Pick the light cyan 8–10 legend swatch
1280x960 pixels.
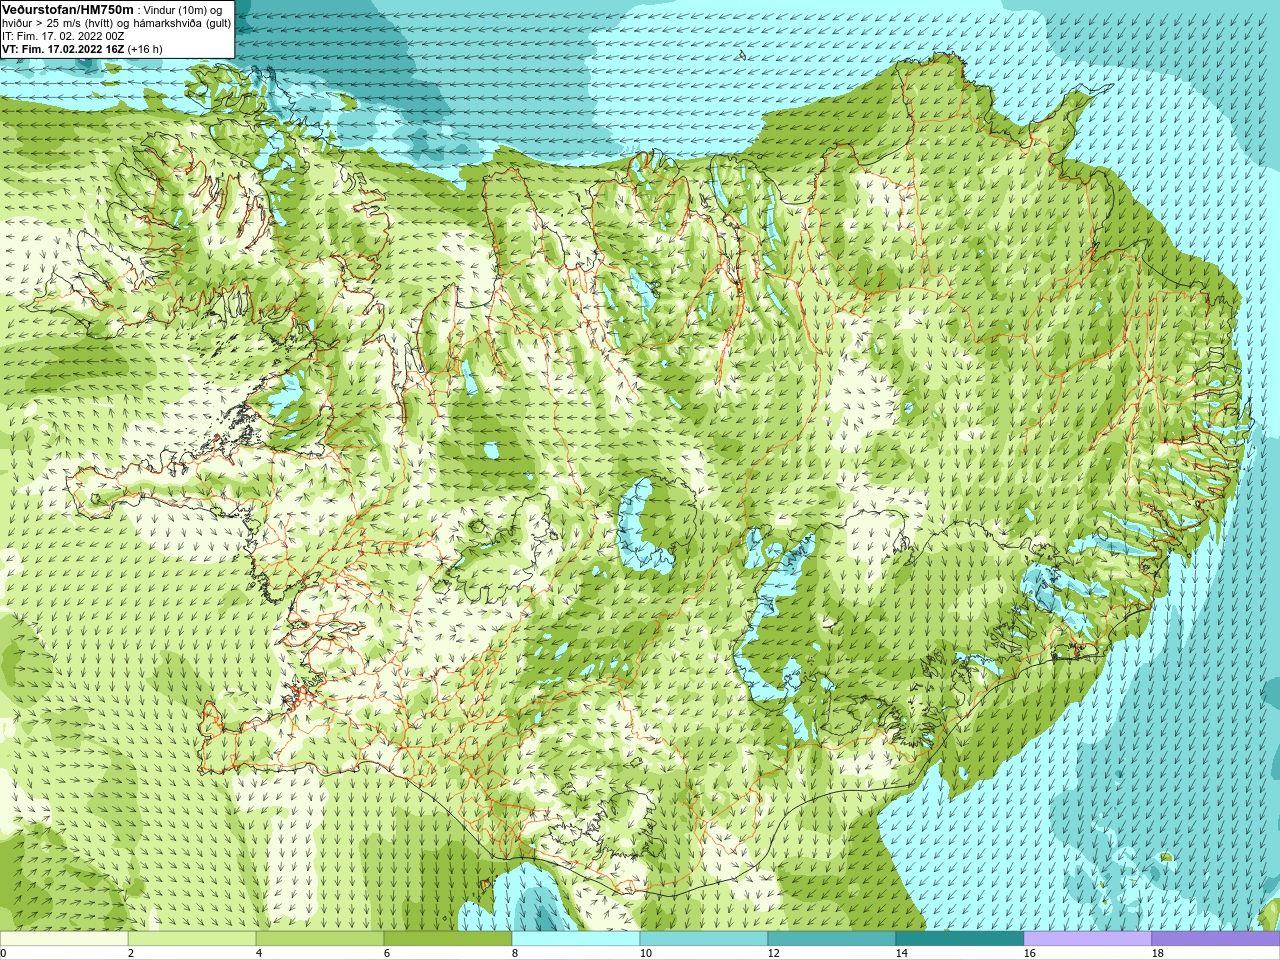pos(576,939)
